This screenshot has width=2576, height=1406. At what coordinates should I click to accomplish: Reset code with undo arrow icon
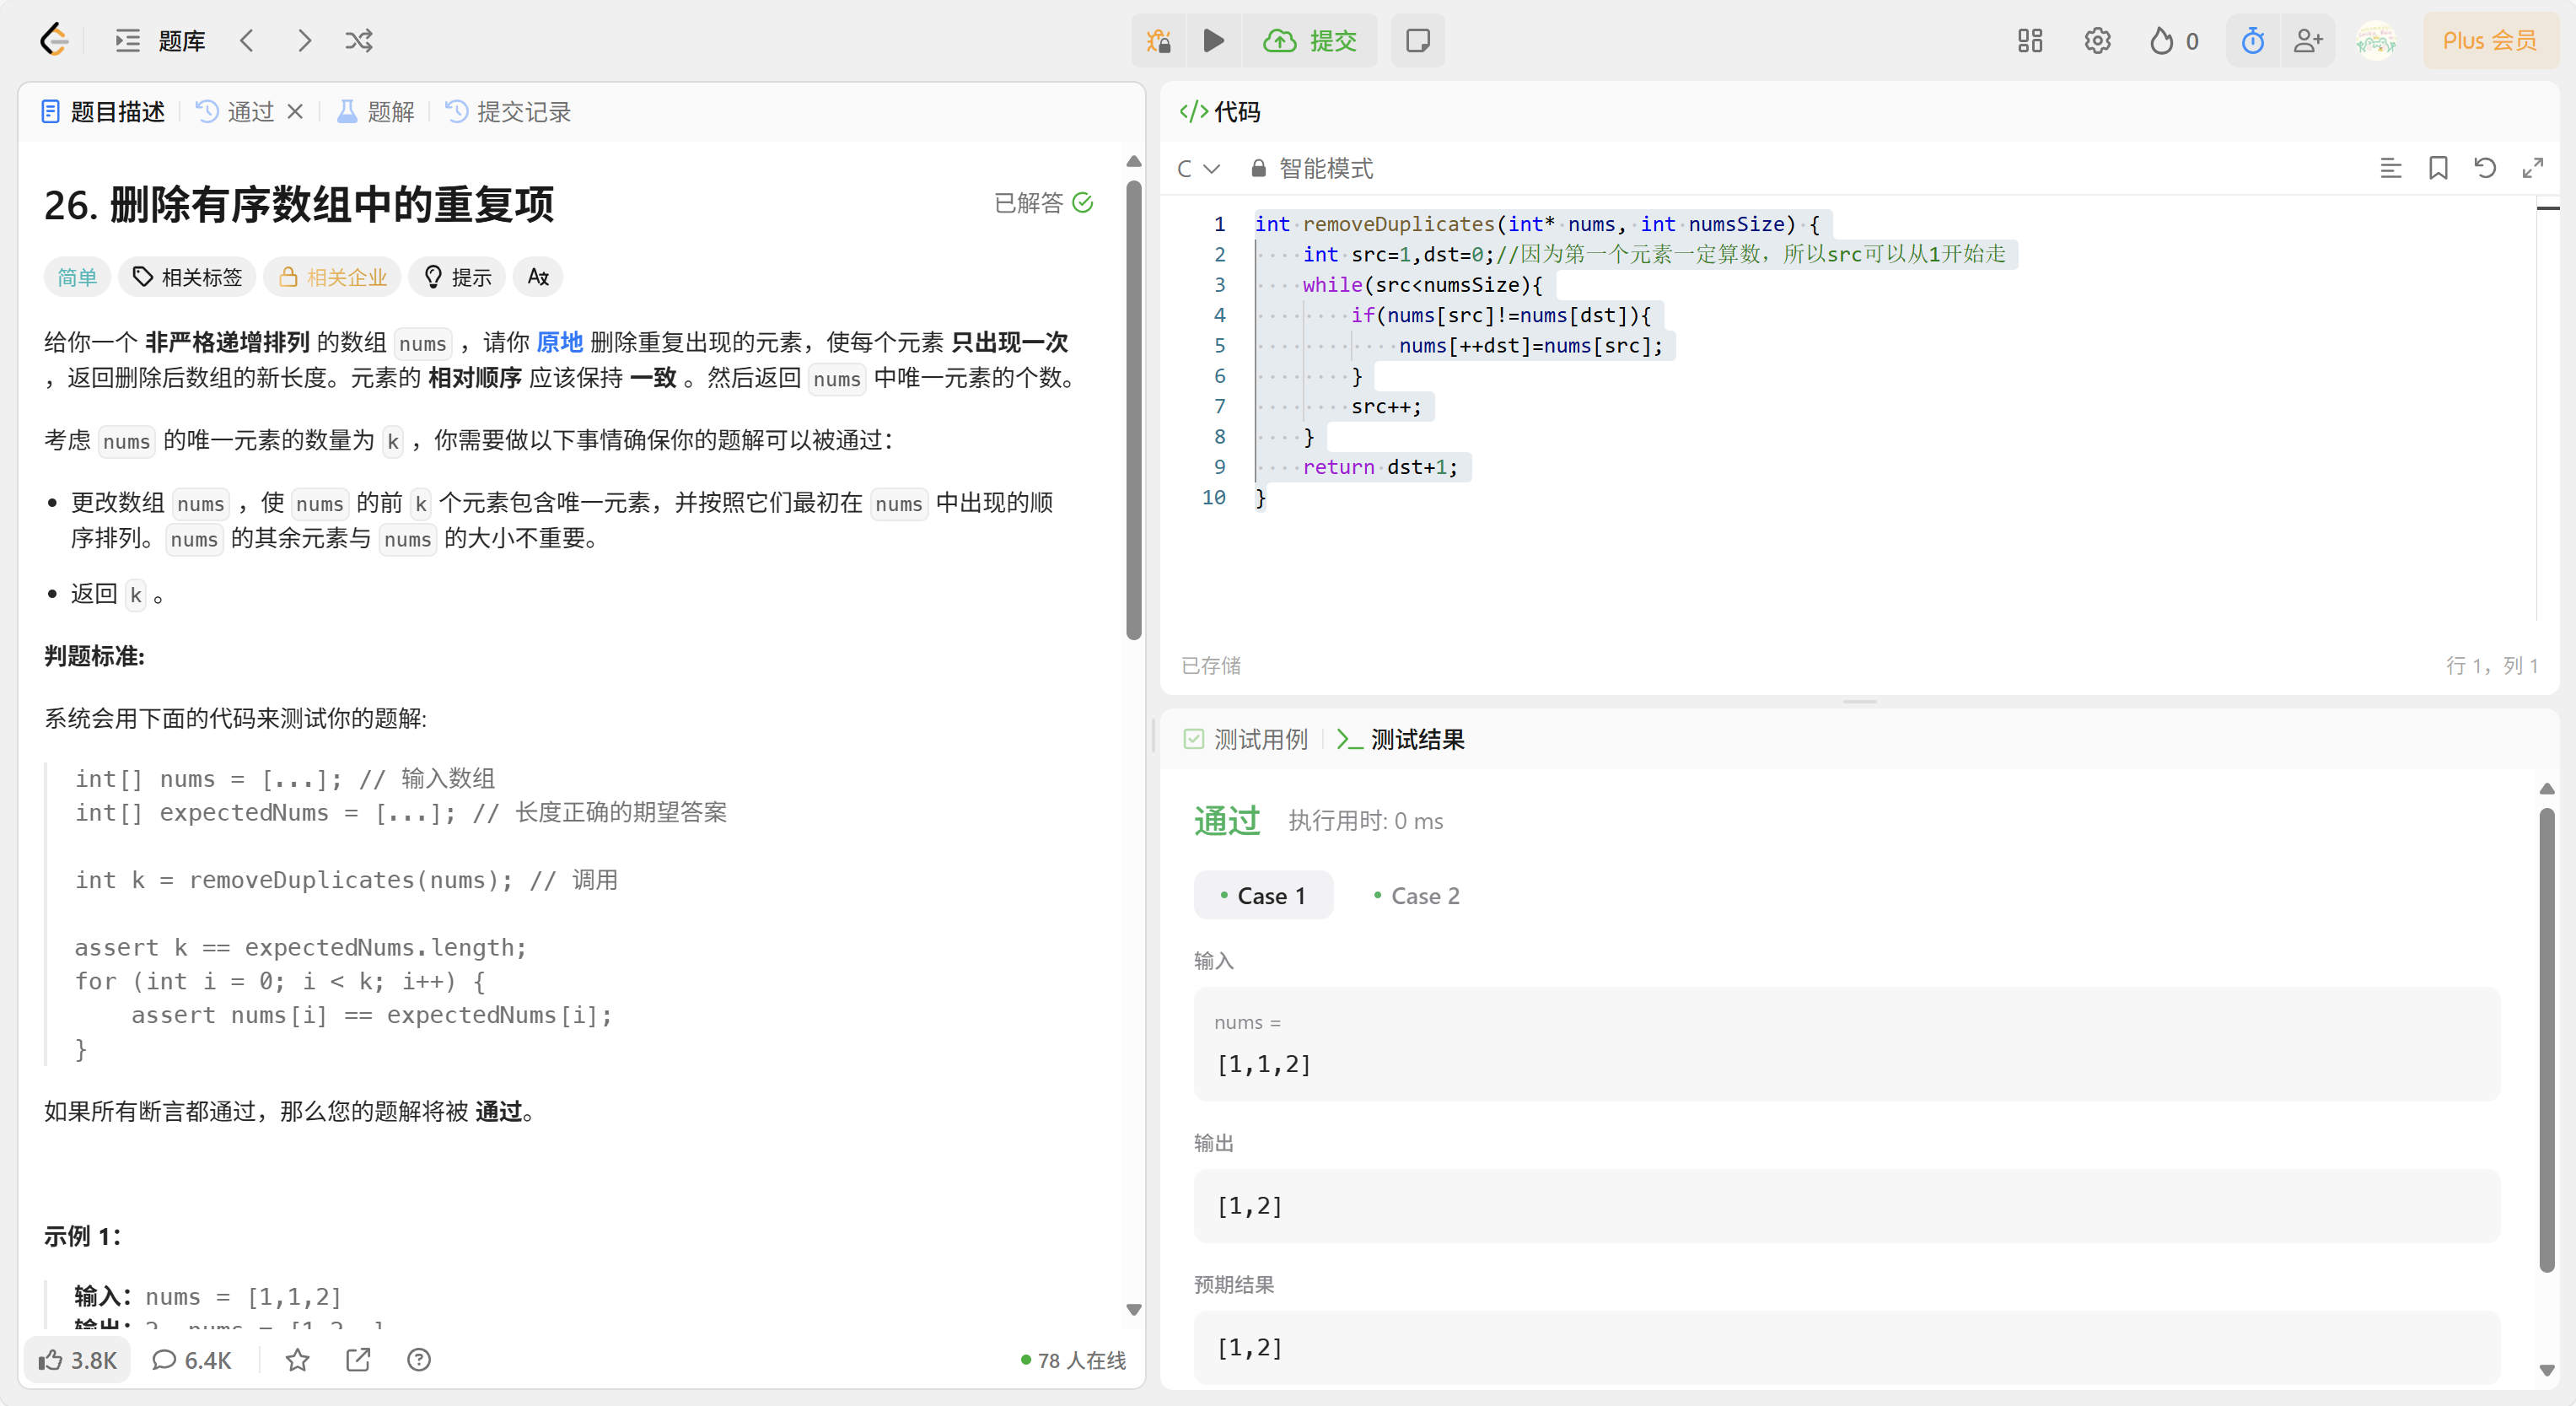click(2485, 168)
